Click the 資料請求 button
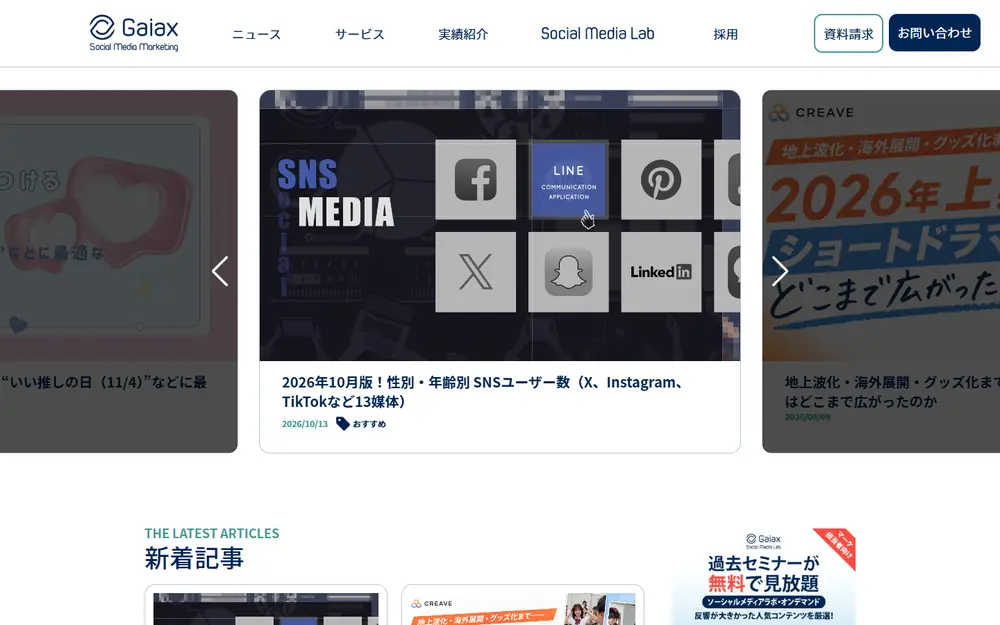The image size is (1000, 625). [x=848, y=33]
